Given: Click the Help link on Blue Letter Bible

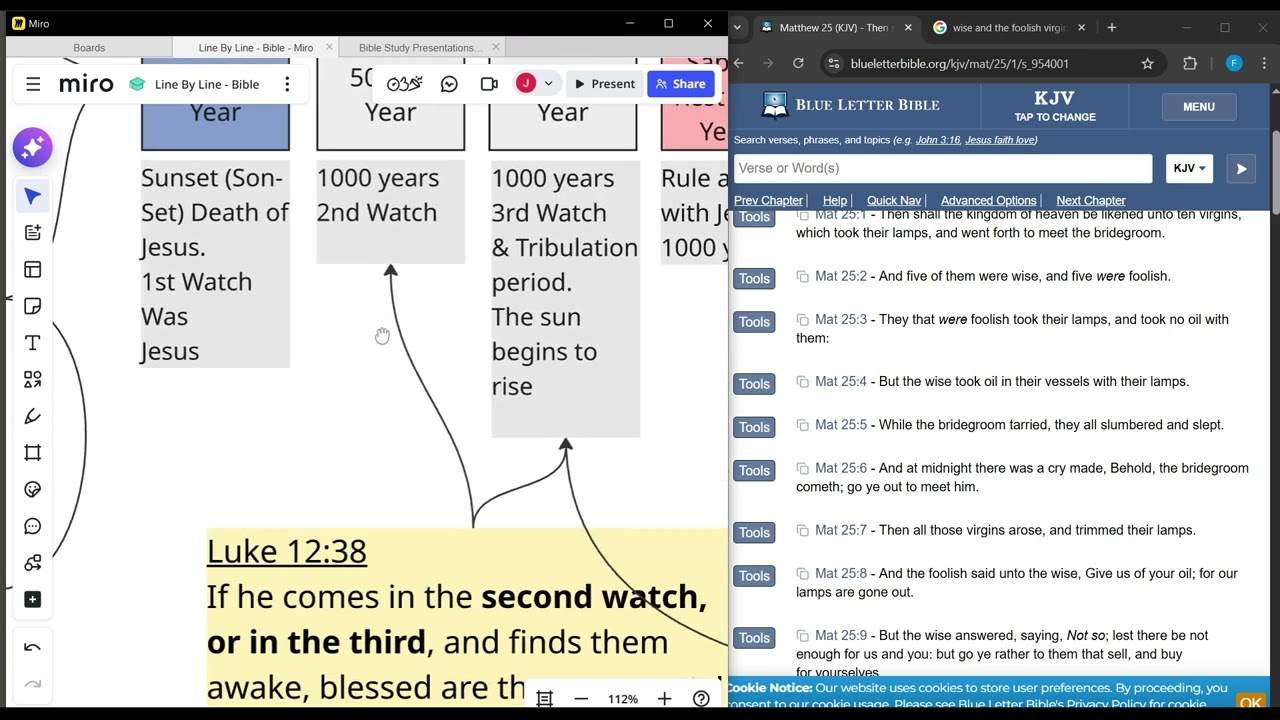Looking at the screenshot, I should [834, 201].
